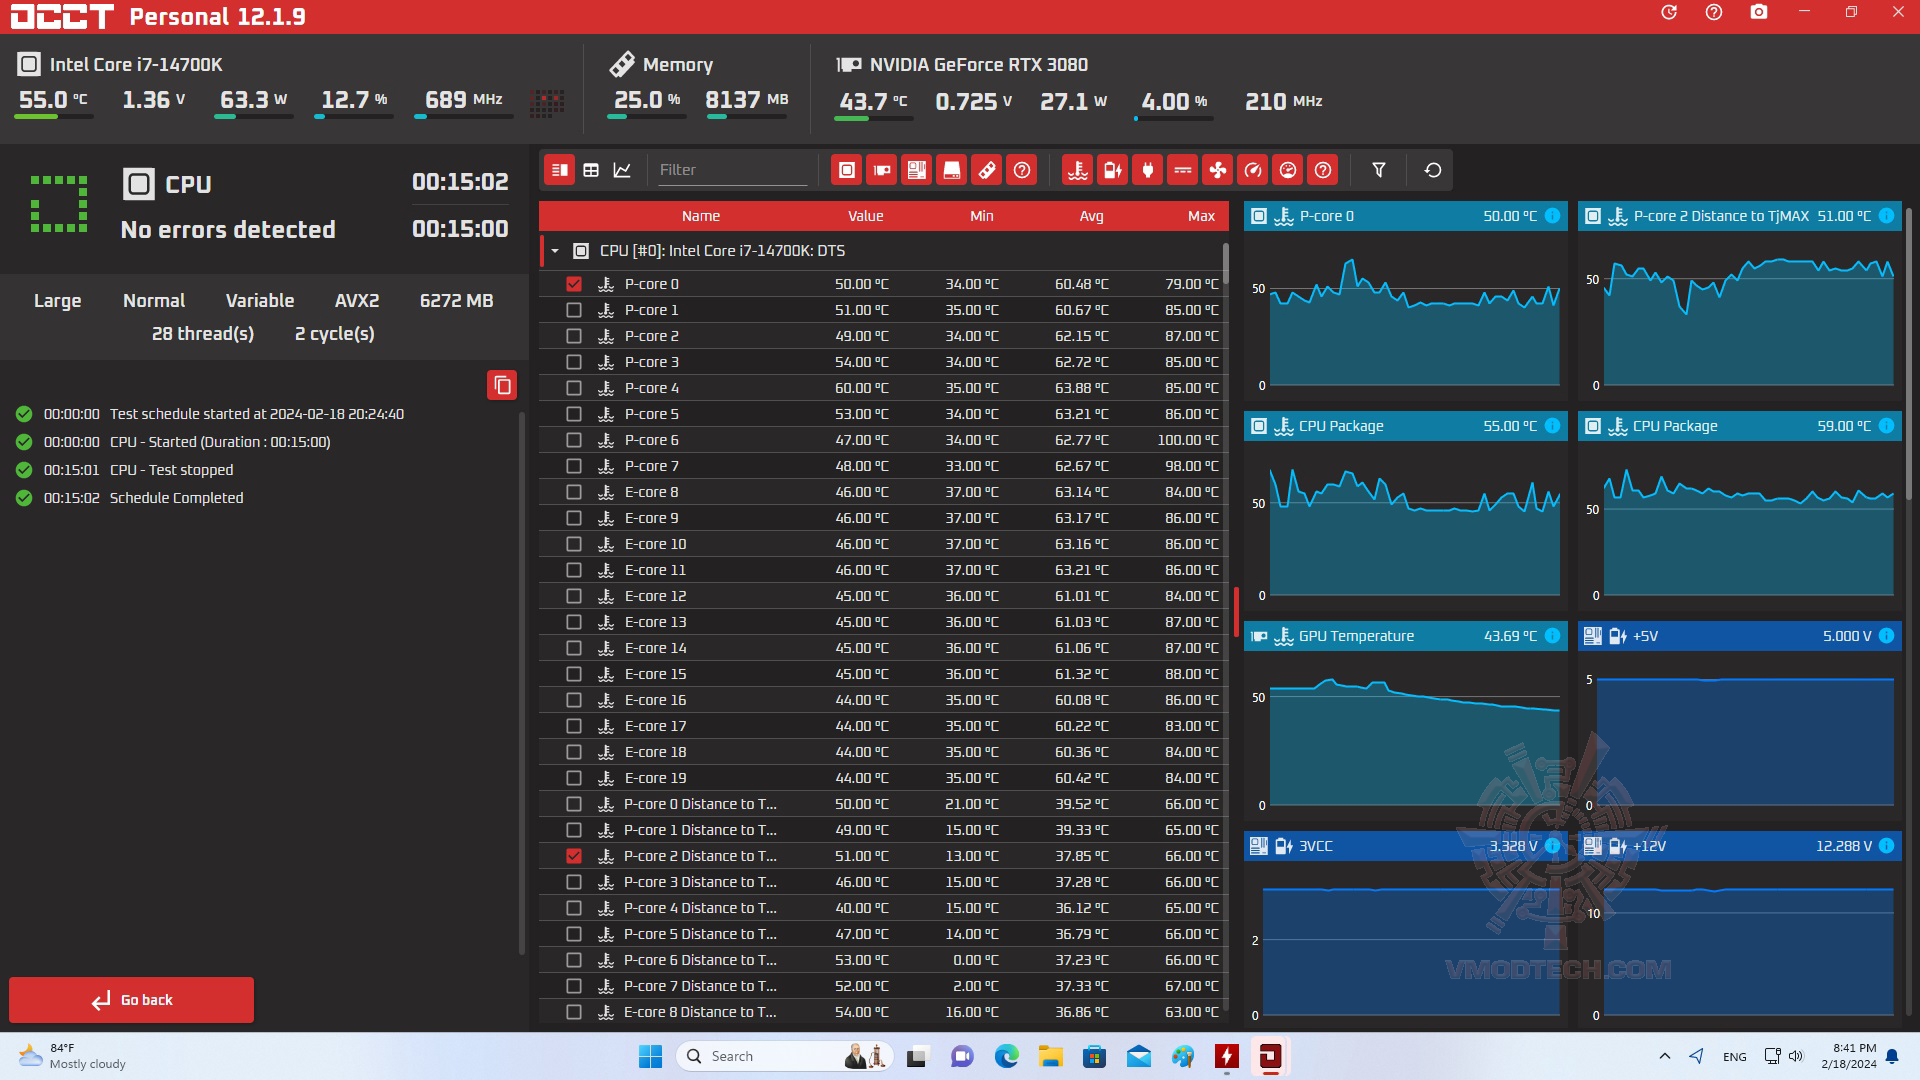
Task: Toggle the temperature sensor type filter
Action: [1077, 170]
